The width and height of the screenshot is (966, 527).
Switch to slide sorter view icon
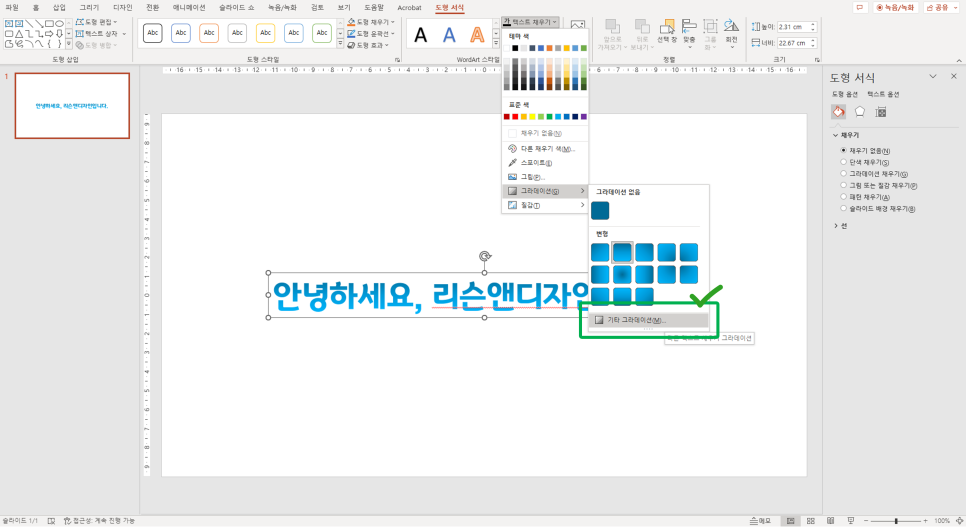[811, 521]
